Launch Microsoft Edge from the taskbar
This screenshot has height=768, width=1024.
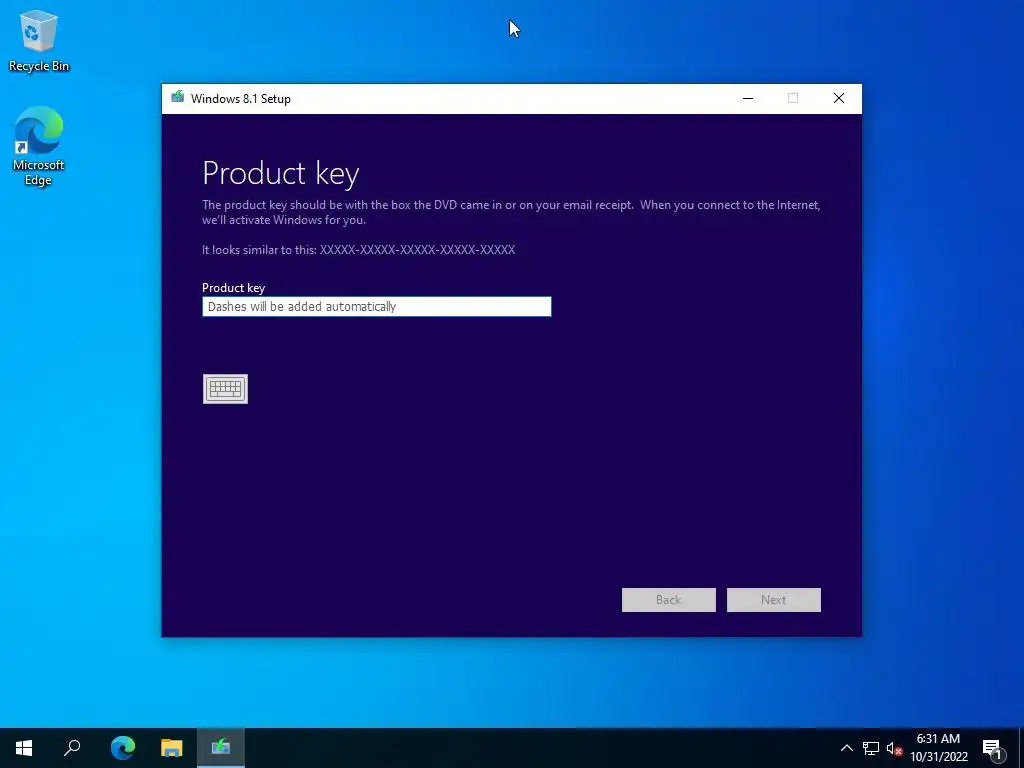point(123,748)
